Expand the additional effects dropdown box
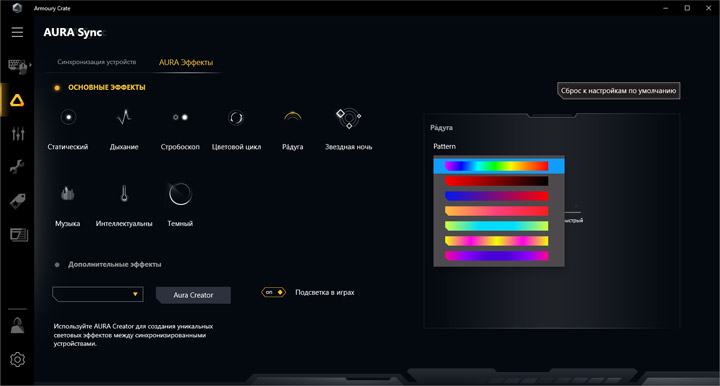 [x=98, y=294]
